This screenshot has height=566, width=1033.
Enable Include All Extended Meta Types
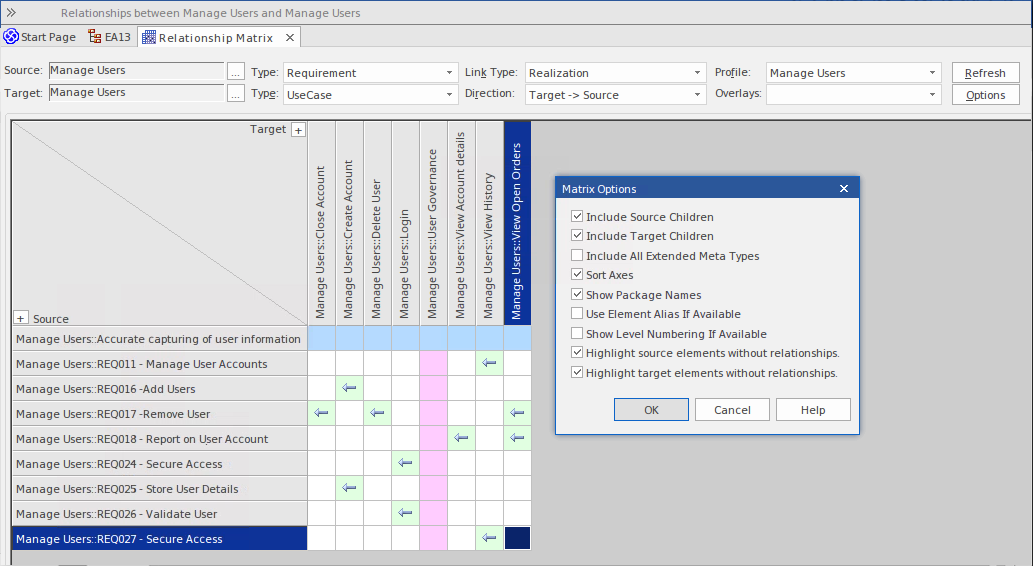(577, 256)
